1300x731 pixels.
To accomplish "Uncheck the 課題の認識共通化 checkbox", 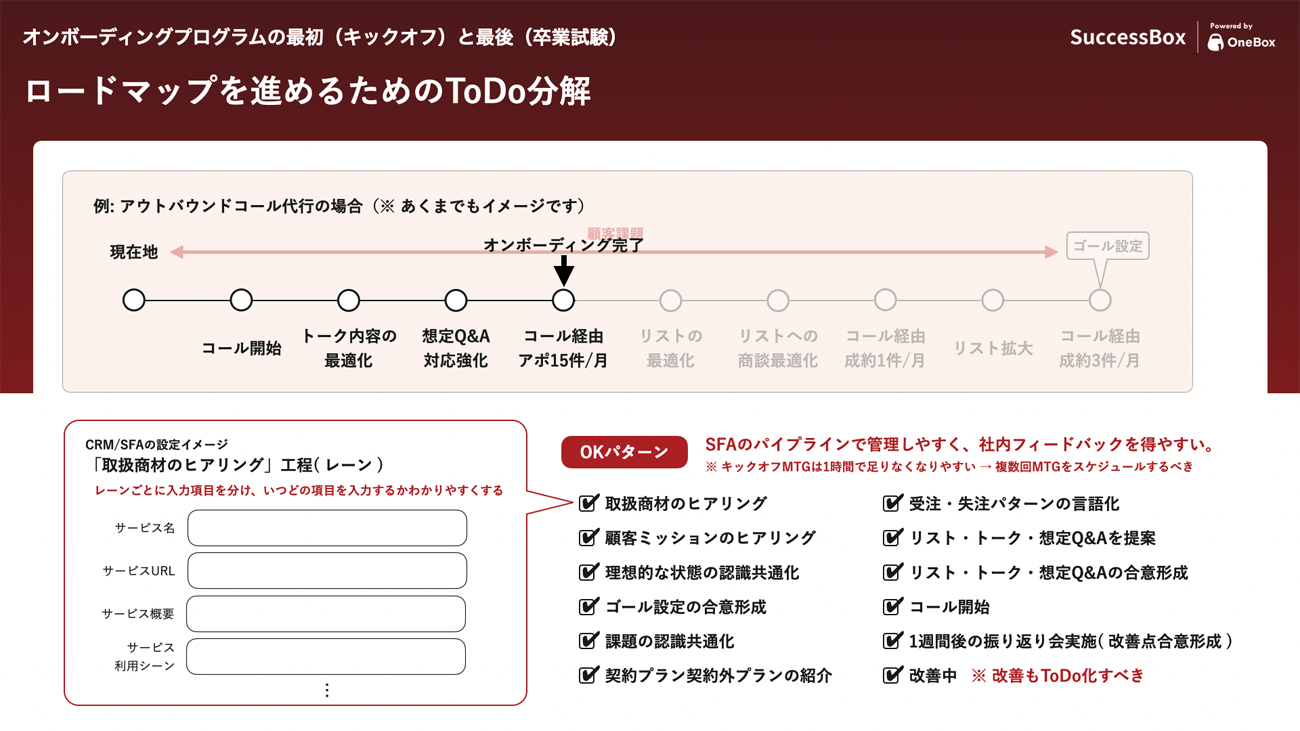I will coord(589,641).
